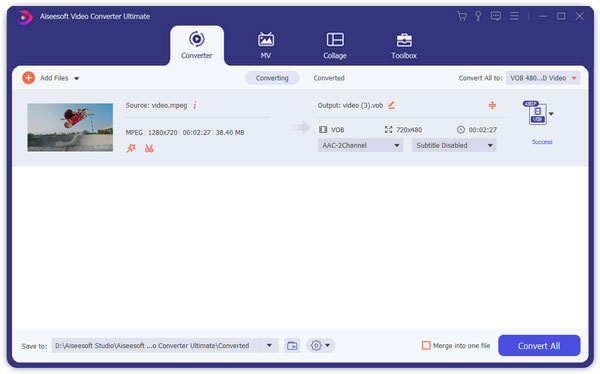Screen dimensions: 600x374
Task: Click the Convert All button
Action: tap(539, 346)
